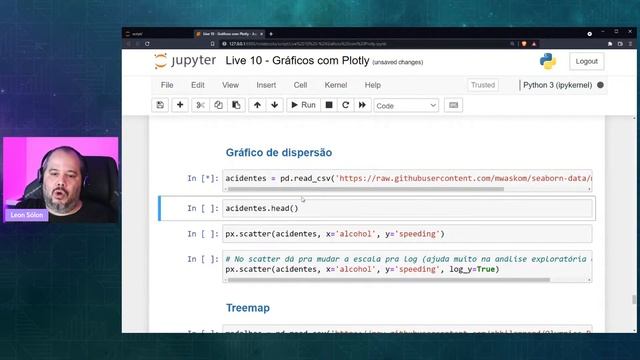Click the In [*] prompt

pos(203,178)
